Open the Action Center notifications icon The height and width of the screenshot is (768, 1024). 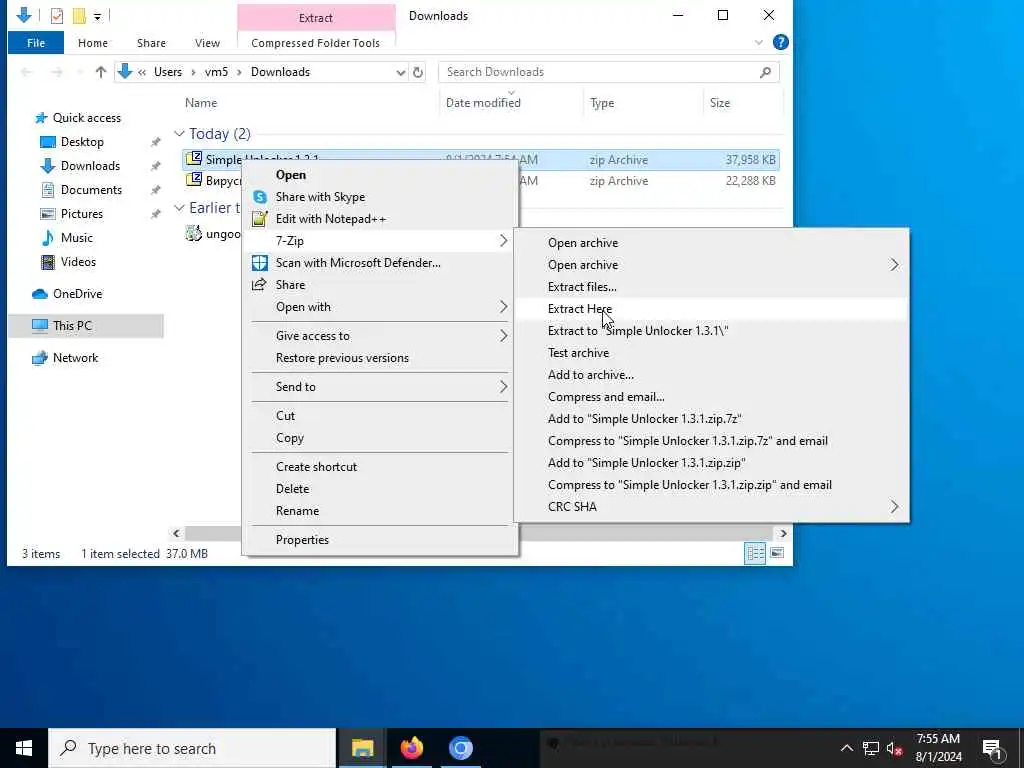(993, 748)
